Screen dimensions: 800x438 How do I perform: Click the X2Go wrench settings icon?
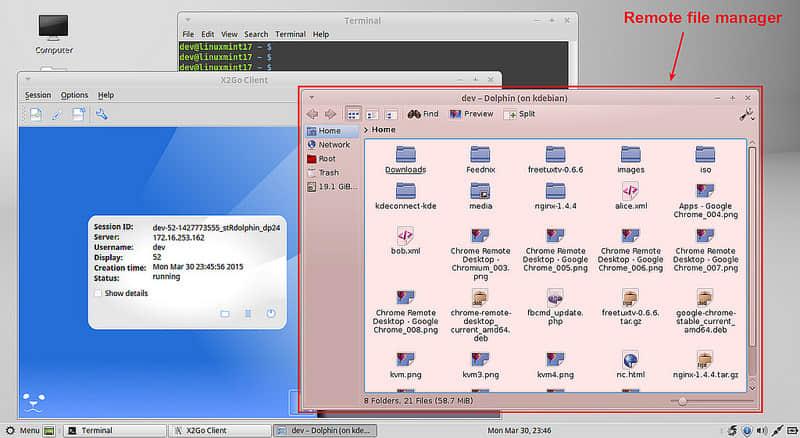[101, 114]
